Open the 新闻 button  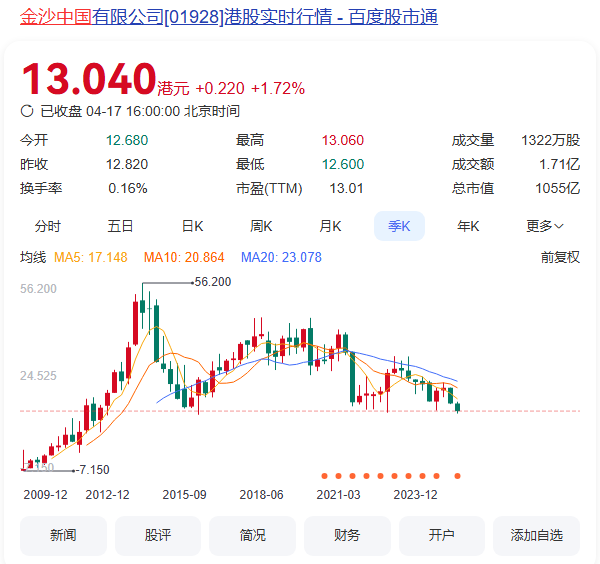click(63, 535)
